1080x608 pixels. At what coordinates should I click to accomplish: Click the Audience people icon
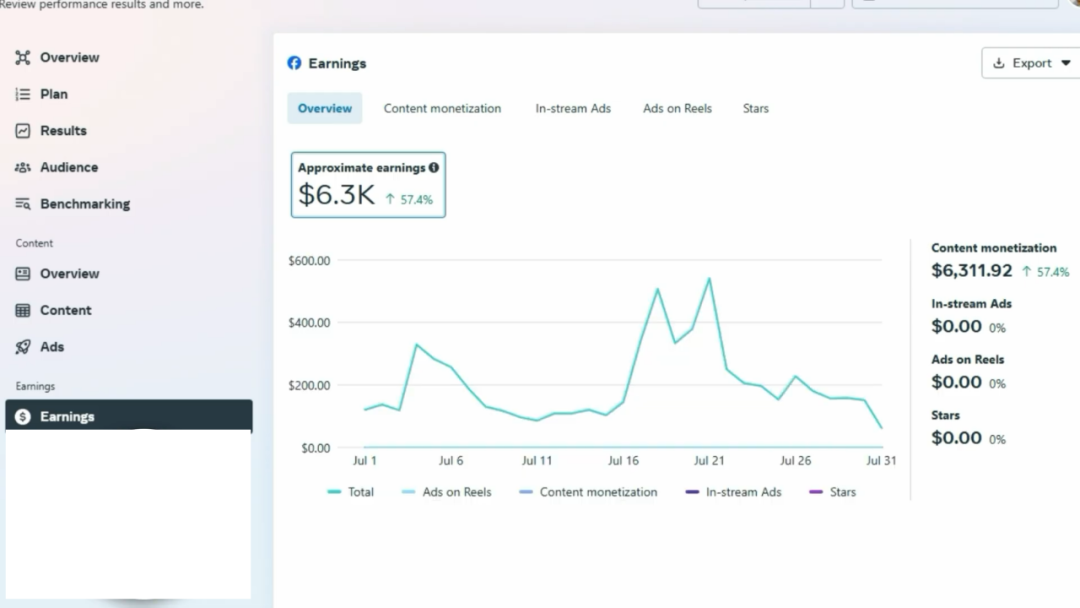(x=23, y=168)
